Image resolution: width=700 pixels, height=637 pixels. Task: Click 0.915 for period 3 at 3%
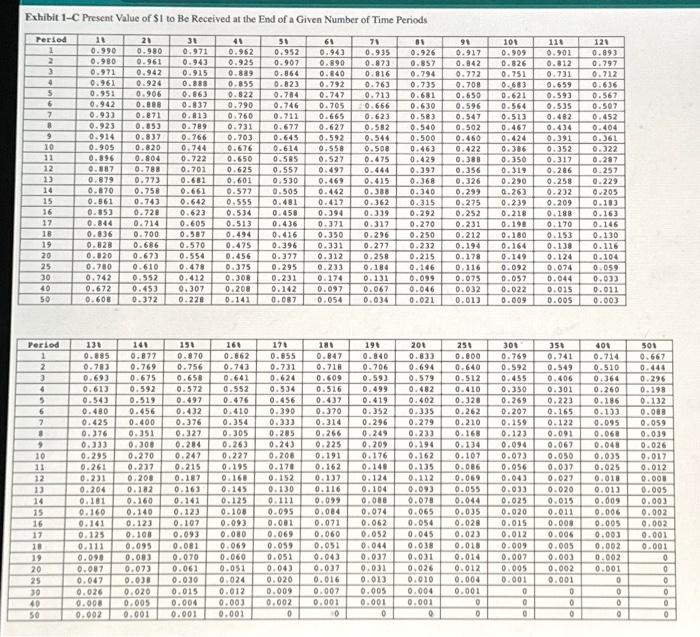point(195,72)
